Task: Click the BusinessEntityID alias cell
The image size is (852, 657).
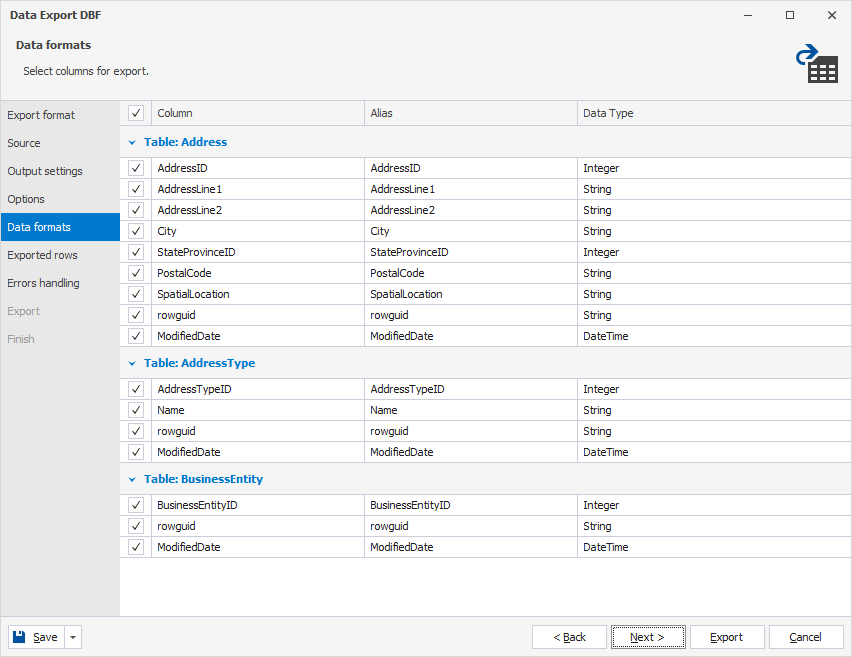Action: (471, 505)
